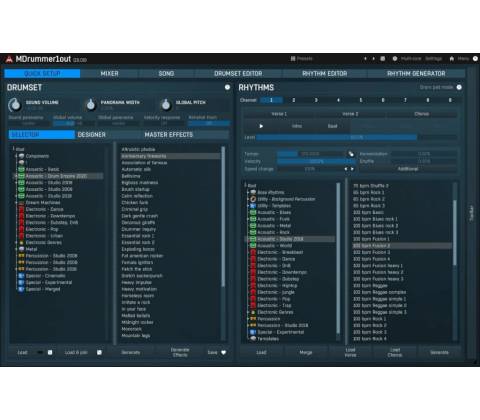Expand the Acoustic - Blues rhythm folder
The width and height of the screenshot is (480, 420).
point(248,212)
